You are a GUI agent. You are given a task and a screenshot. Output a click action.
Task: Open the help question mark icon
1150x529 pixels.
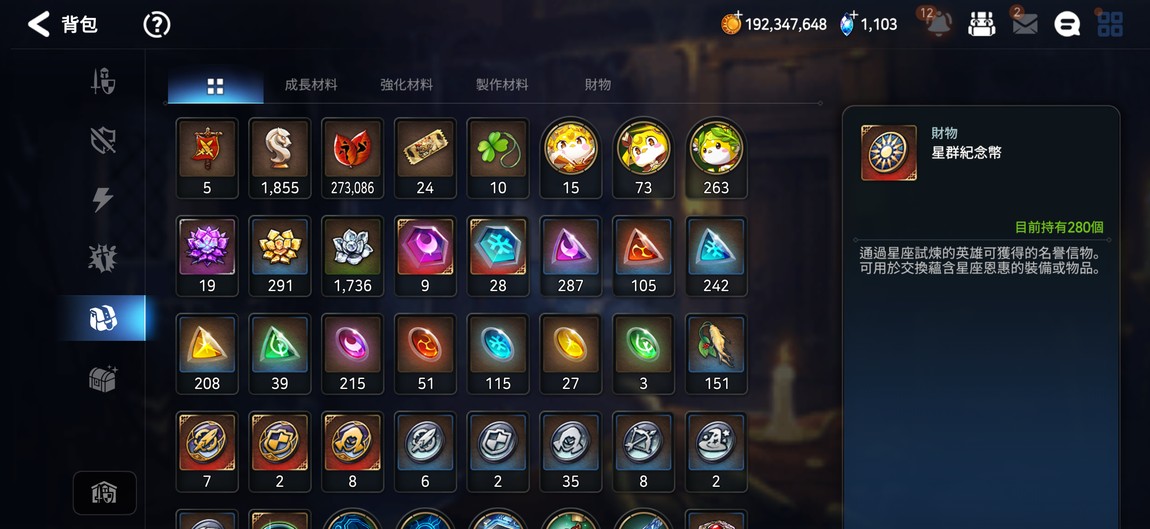click(156, 25)
